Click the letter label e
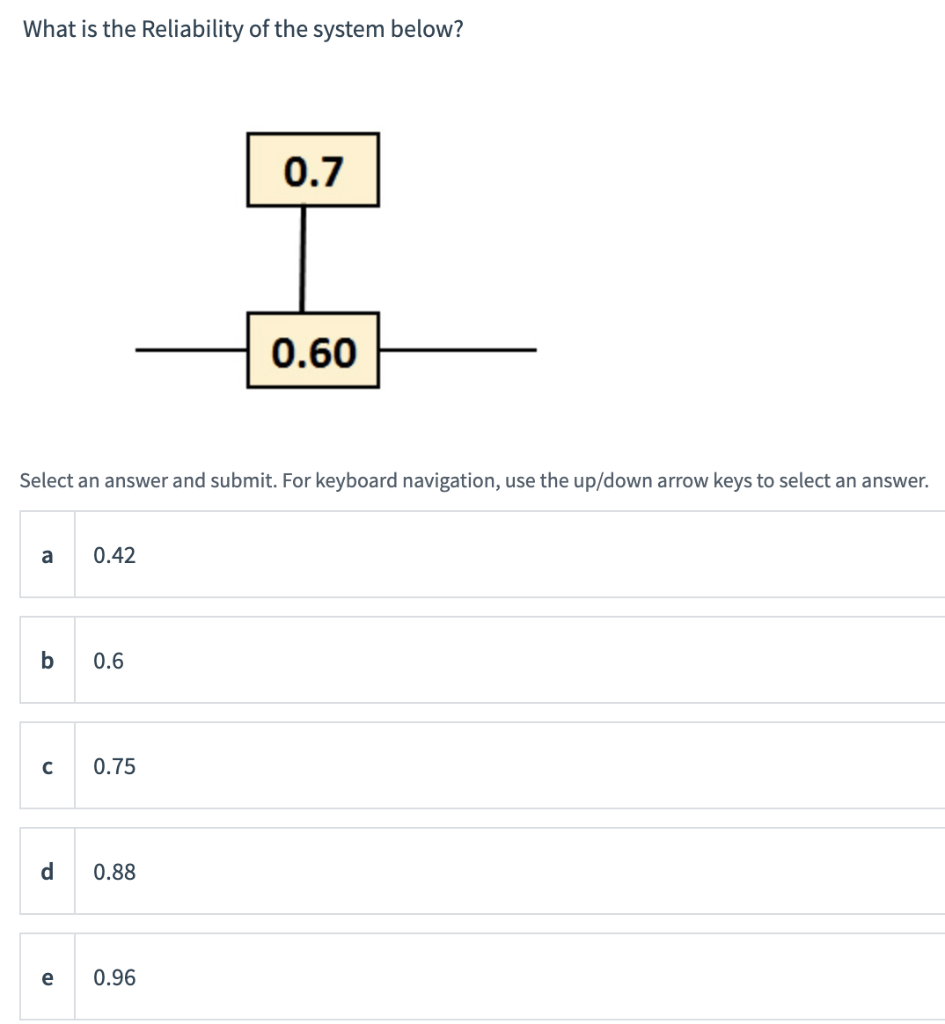This screenshot has height=1024, width=945. (45, 978)
